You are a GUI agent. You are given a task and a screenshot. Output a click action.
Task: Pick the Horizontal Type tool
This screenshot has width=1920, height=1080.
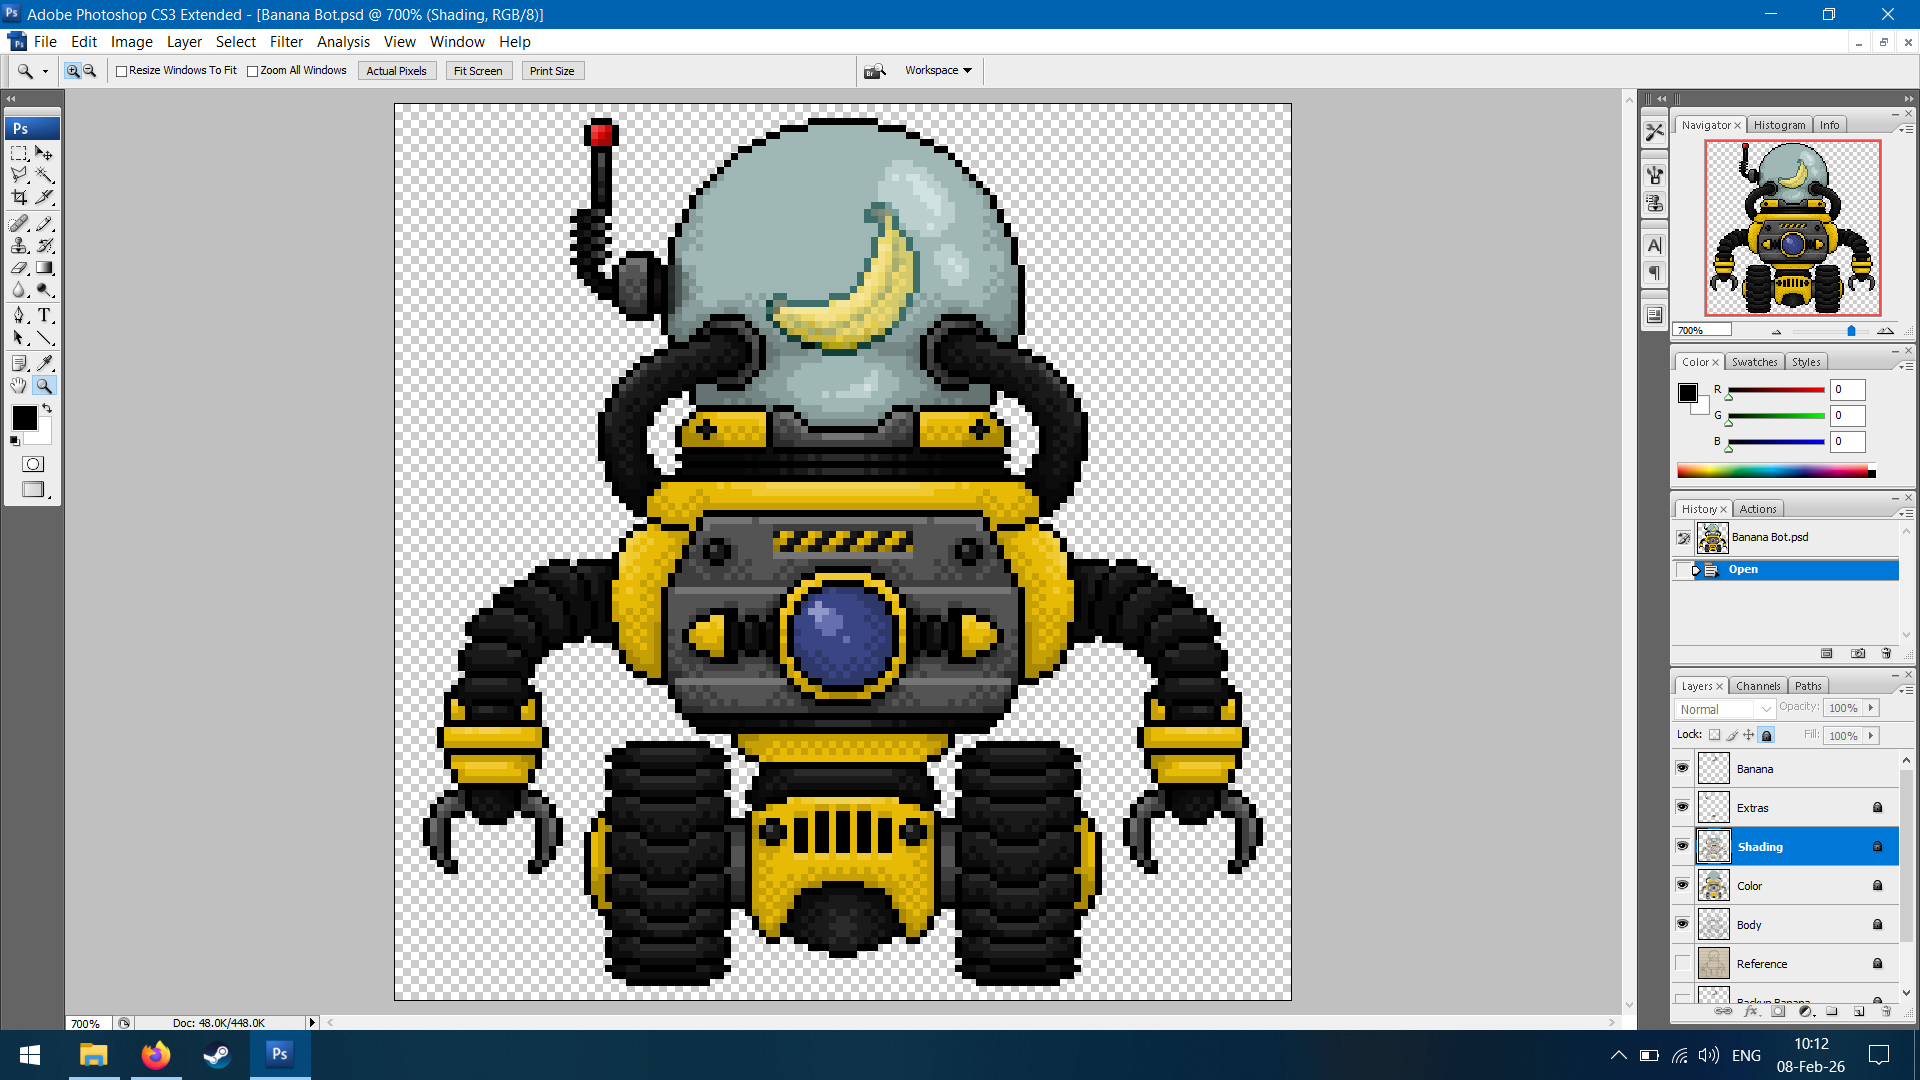(44, 315)
